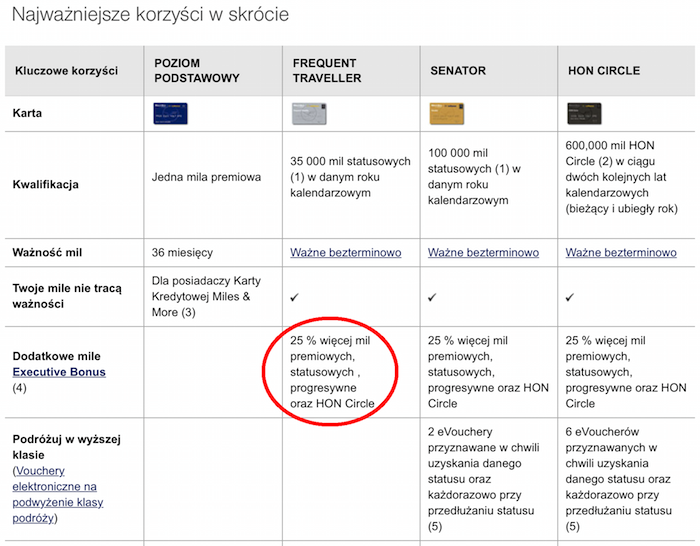700x546 pixels.
Task: Click 'Twoje mile nie tracą ważności' row label
Action: [x=67, y=296]
